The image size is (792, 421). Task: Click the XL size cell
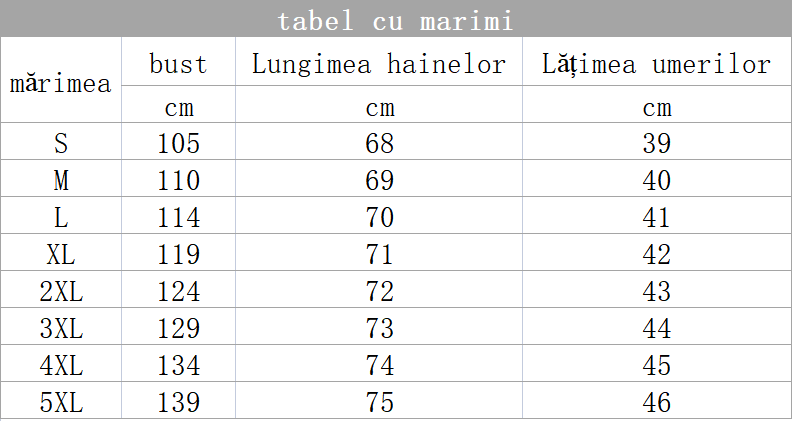pyautogui.click(x=61, y=254)
